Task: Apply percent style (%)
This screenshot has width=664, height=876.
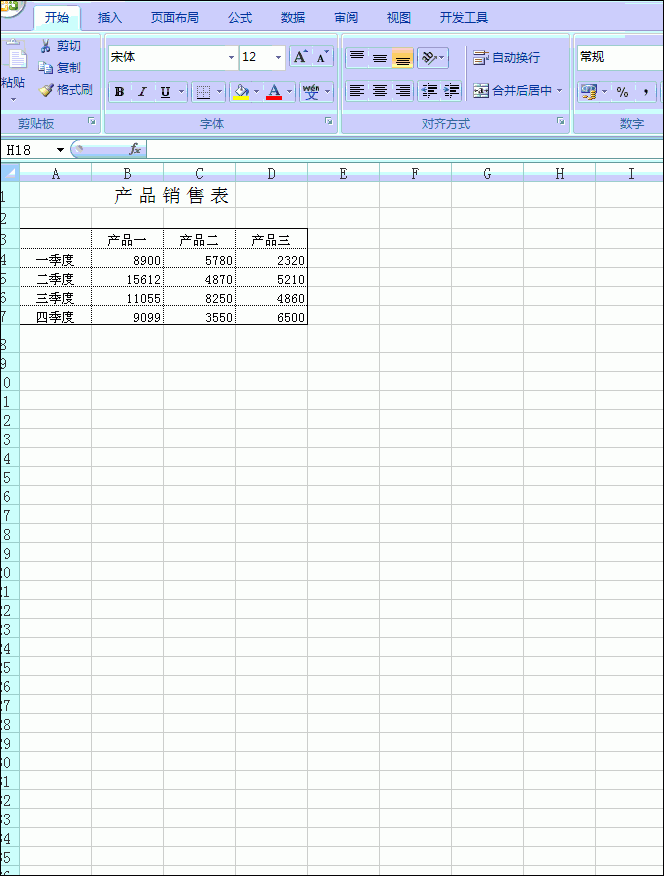Action: [x=623, y=92]
